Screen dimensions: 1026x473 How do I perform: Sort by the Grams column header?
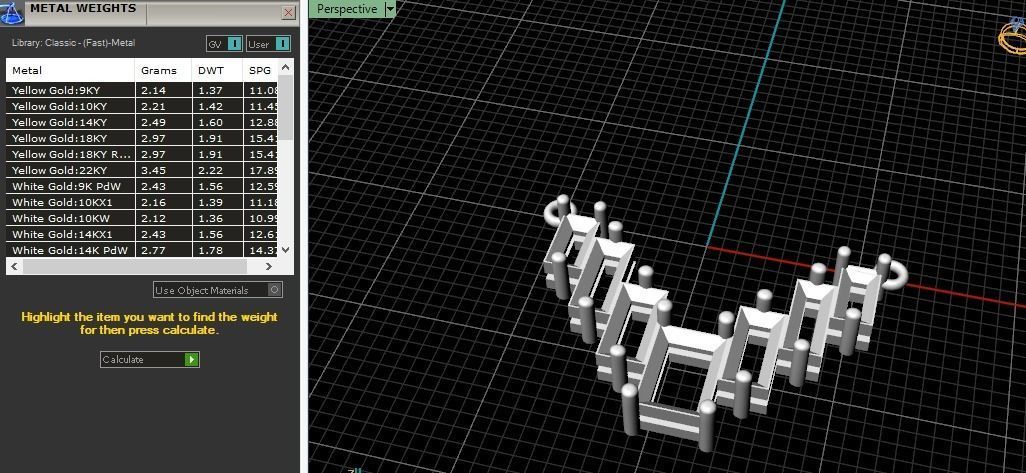[164, 71]
